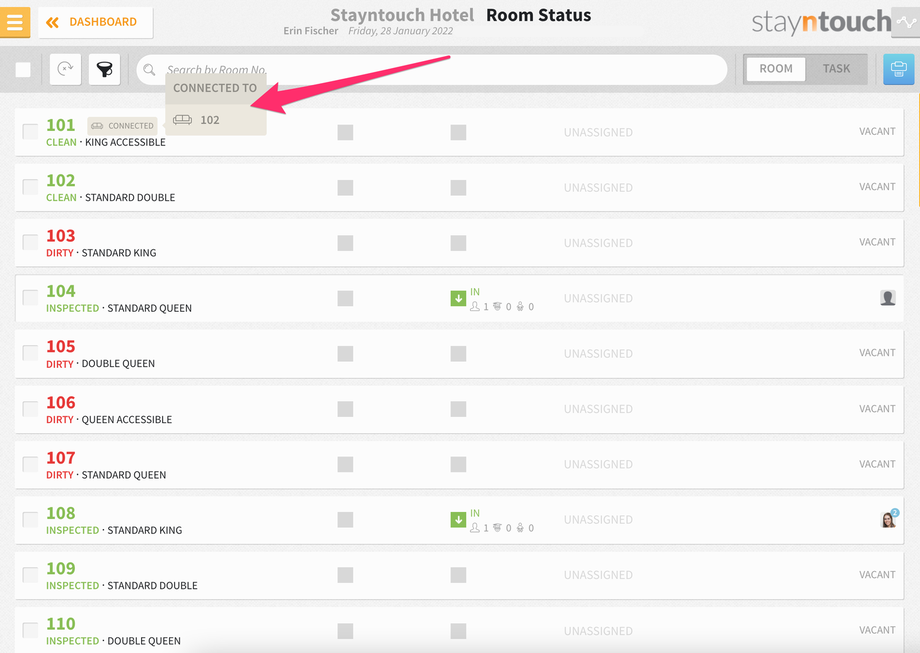The image size is (920, 653).
Task: Click the first gray square in room 104 row
Action: click(345, 298)
